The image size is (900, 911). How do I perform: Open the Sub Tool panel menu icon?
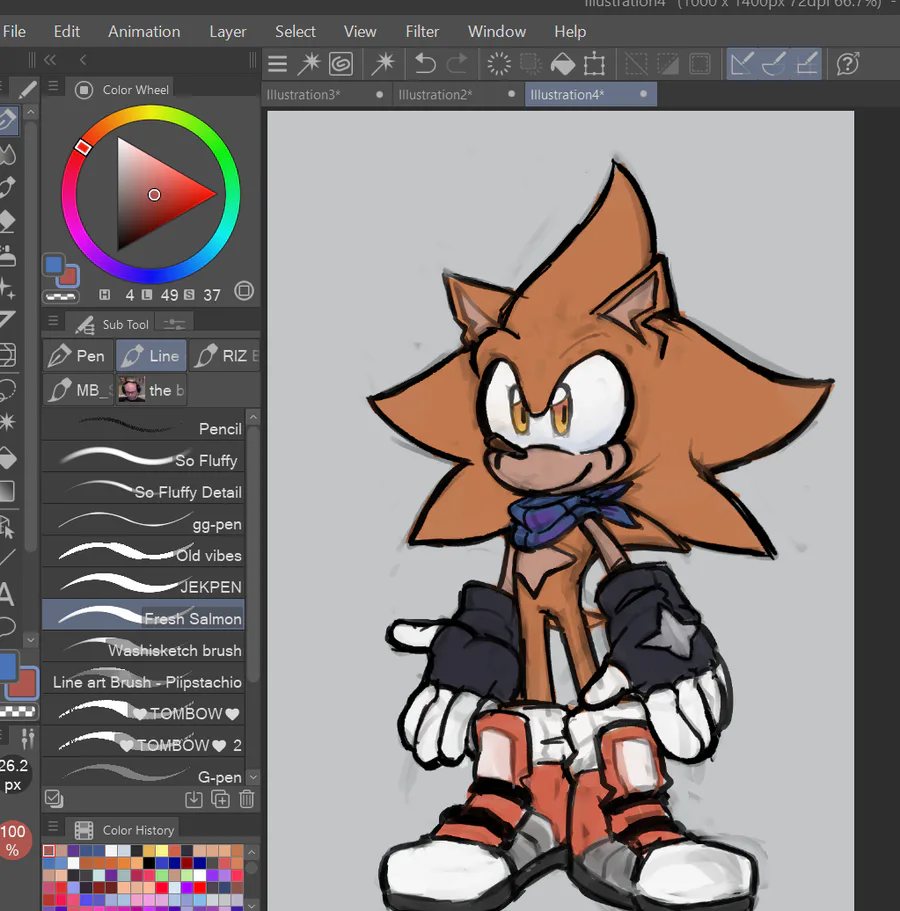53,321
